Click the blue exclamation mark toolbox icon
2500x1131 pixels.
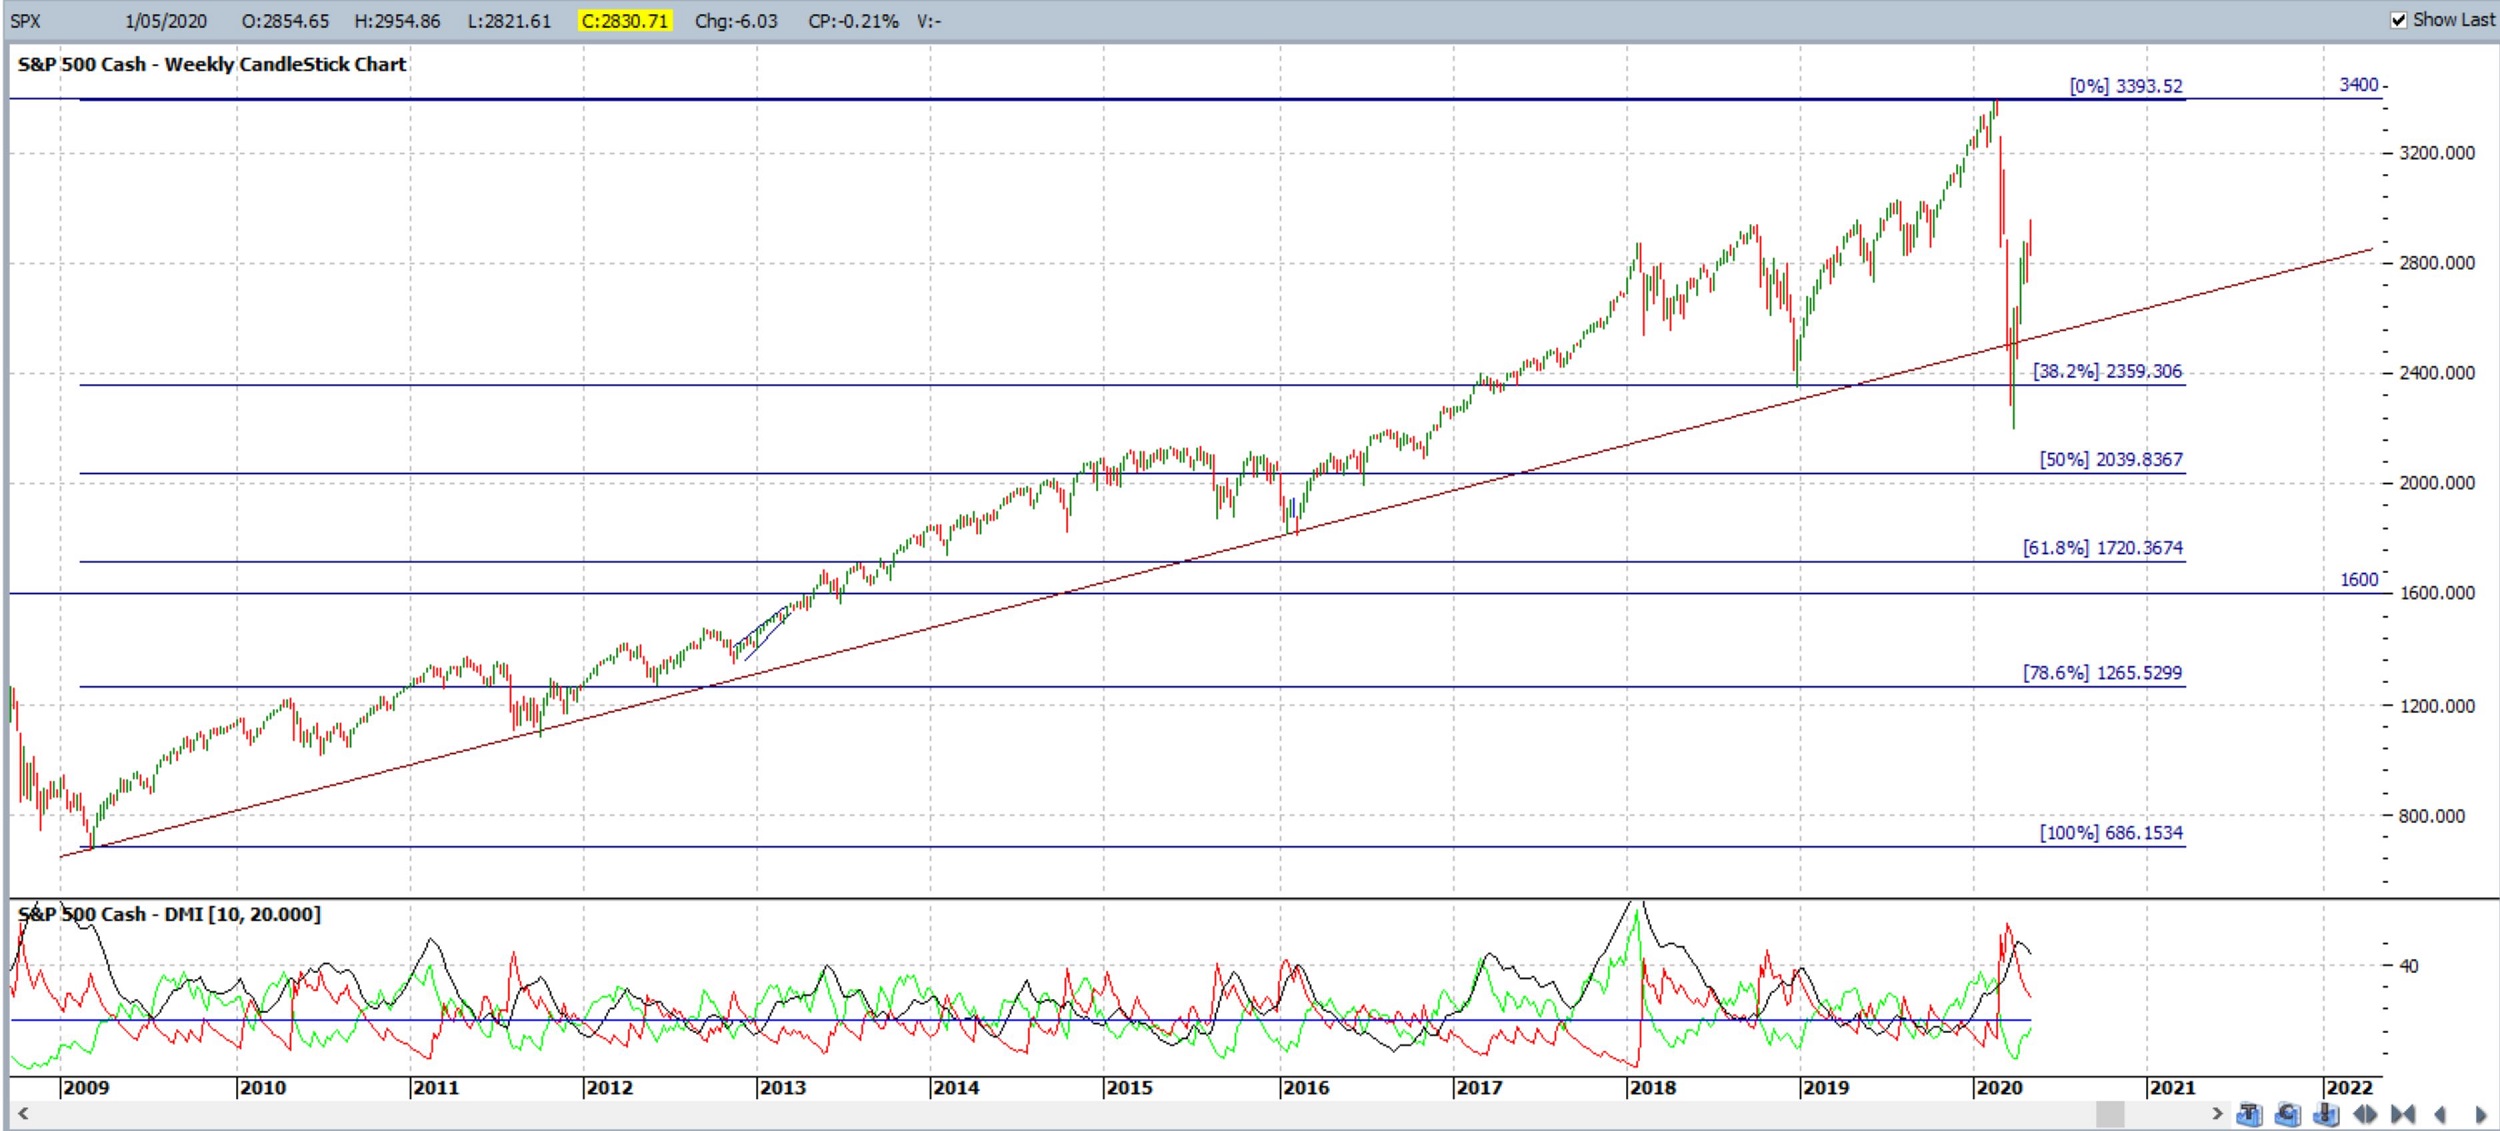[x=2326, y=1114]
